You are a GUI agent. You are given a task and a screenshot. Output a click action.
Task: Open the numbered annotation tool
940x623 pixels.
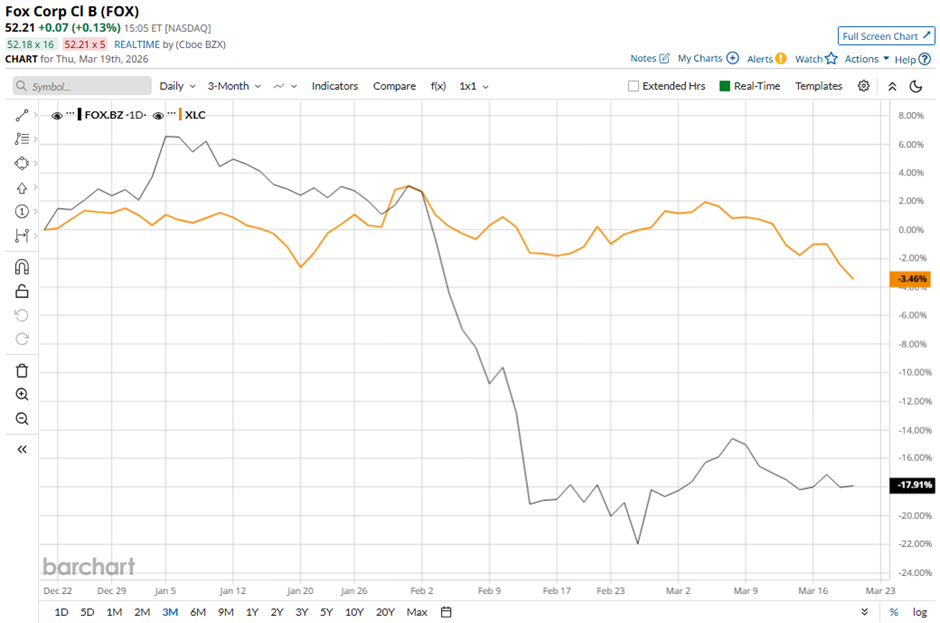click(22, 211)
